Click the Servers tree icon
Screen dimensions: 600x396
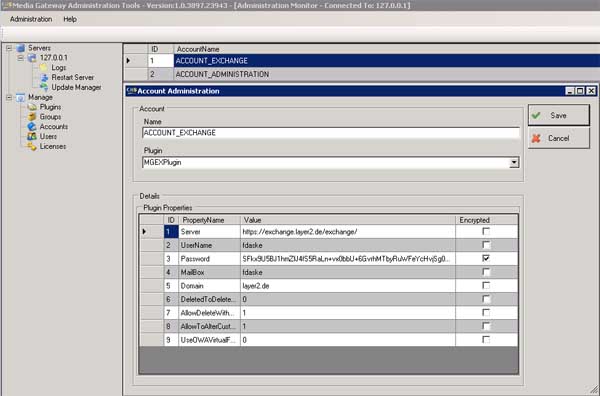coord(21,48)
